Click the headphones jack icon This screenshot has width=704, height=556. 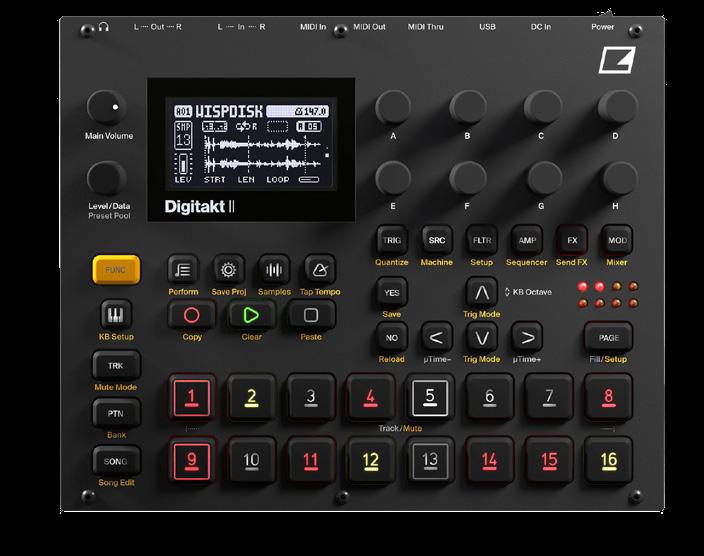point(104,27)
